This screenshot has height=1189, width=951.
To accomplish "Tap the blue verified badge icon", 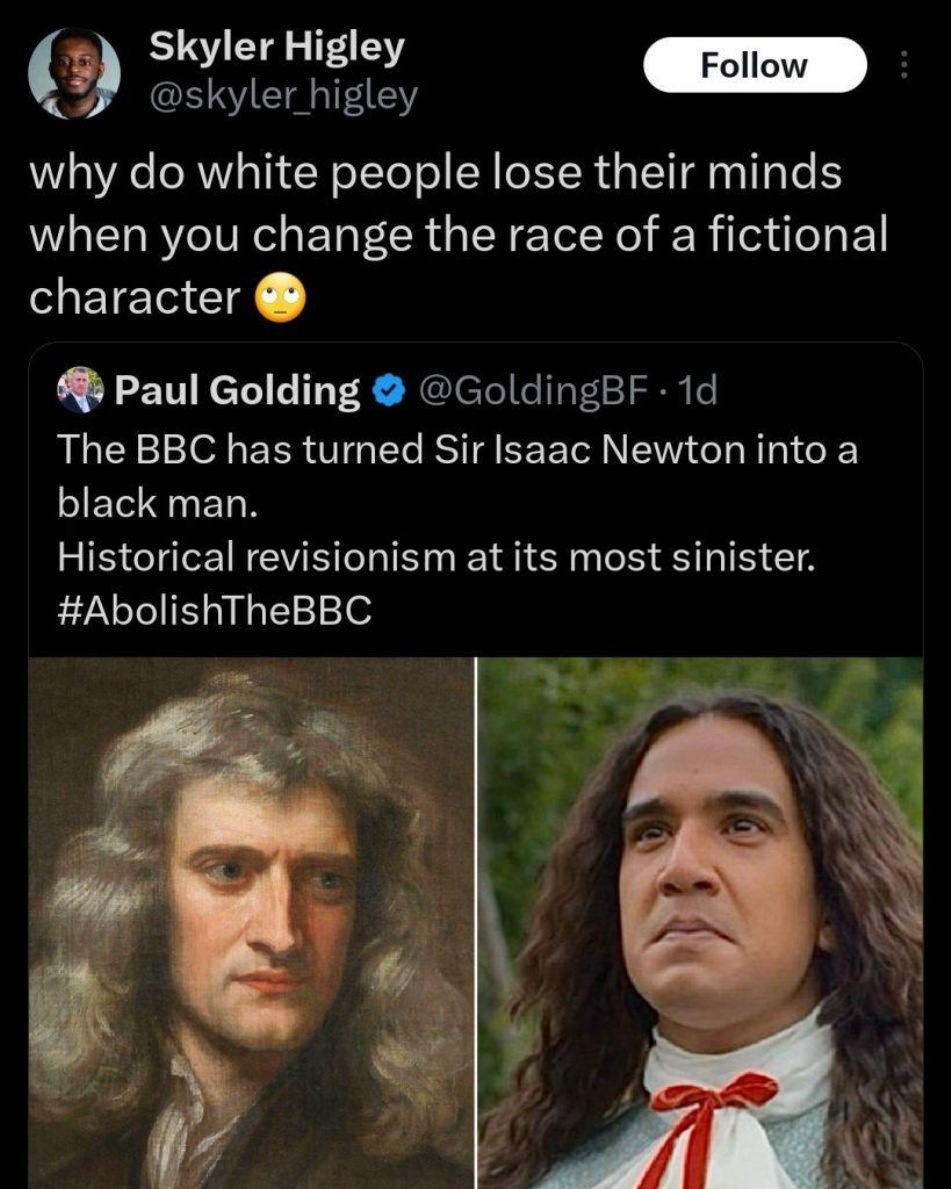I will 388,391.
